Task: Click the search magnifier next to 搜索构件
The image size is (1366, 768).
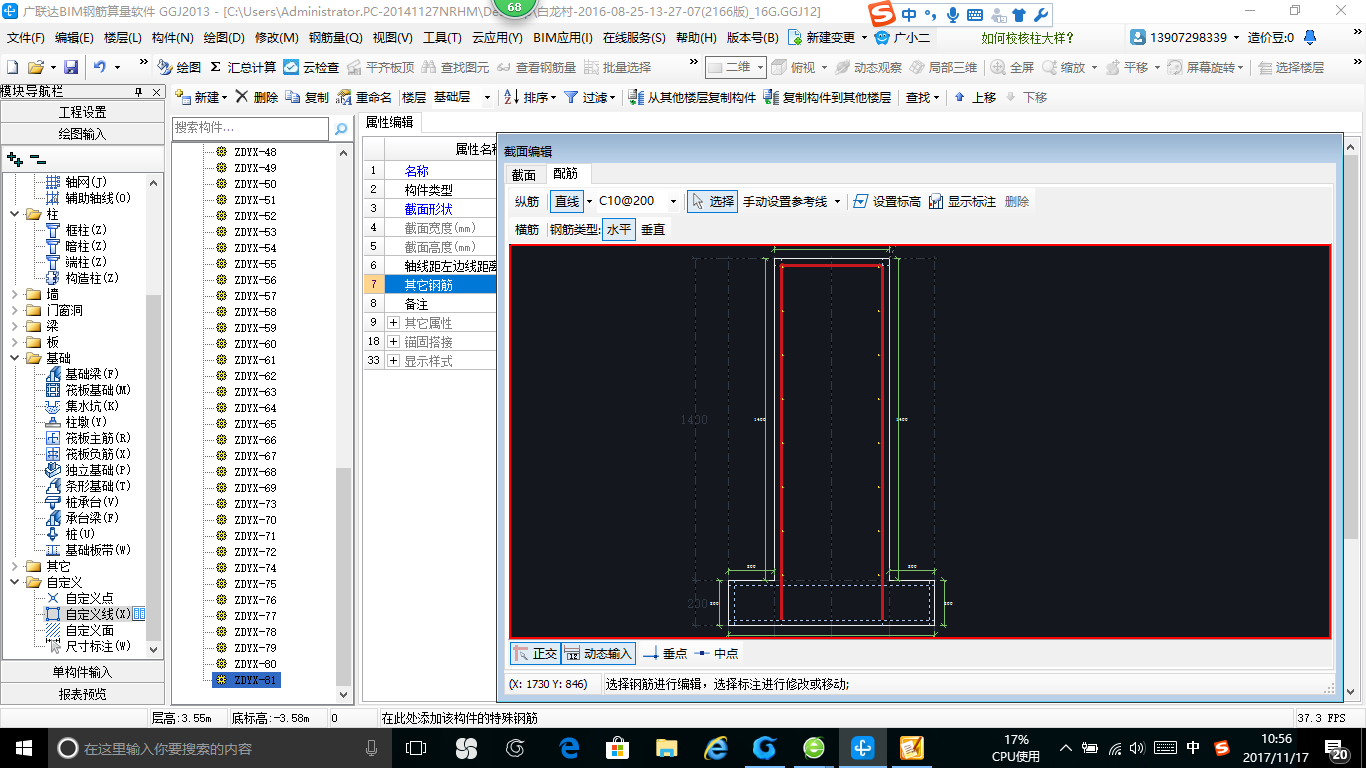Action: coord(340,128)
